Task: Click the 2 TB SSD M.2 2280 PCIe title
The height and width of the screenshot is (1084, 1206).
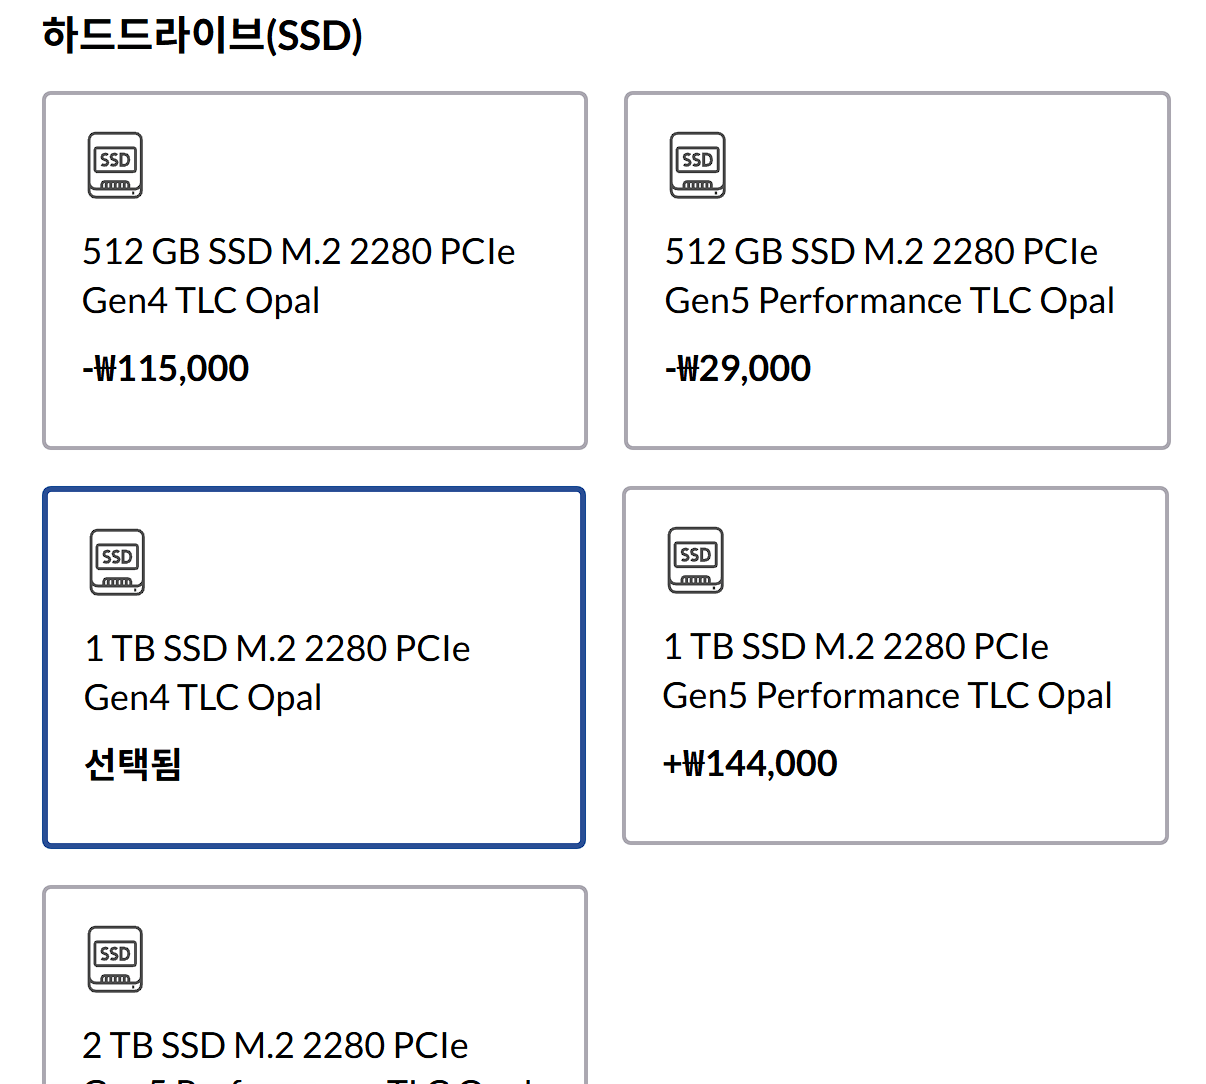Action: pos(275,1045)
